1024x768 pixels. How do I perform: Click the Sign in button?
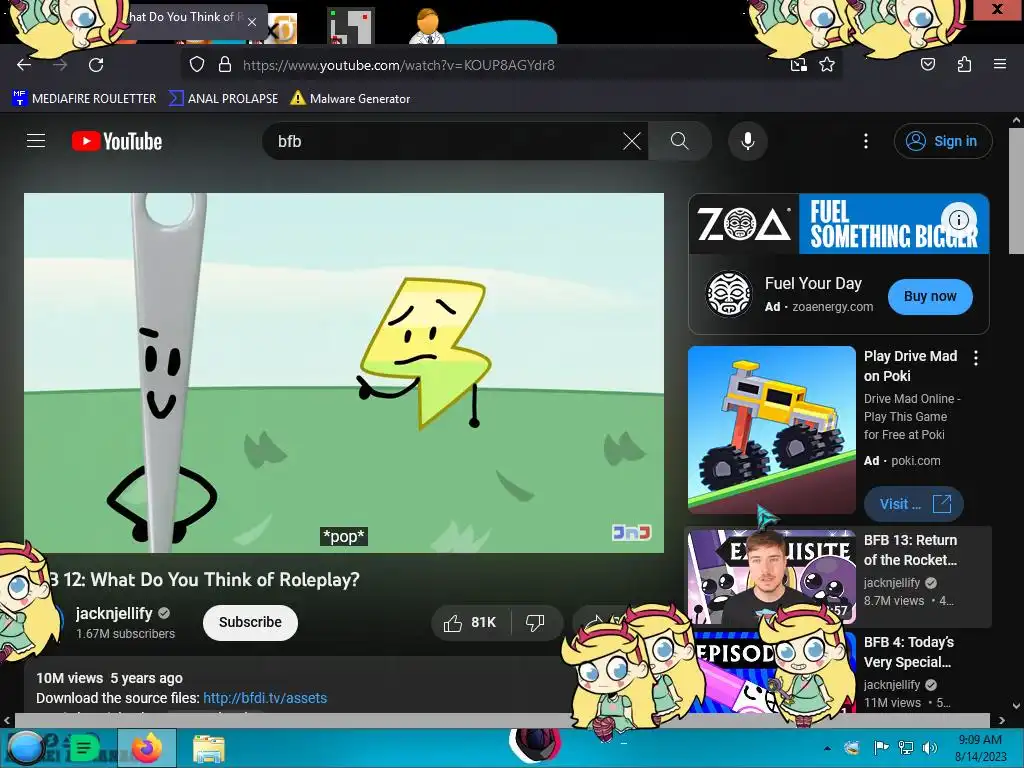point(943,141)
